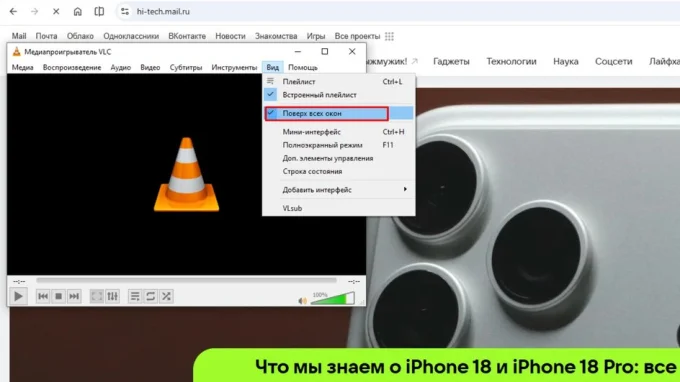Open Воспроизведение menu
This screenshot has height=382, width=680.
pos(72,68)
